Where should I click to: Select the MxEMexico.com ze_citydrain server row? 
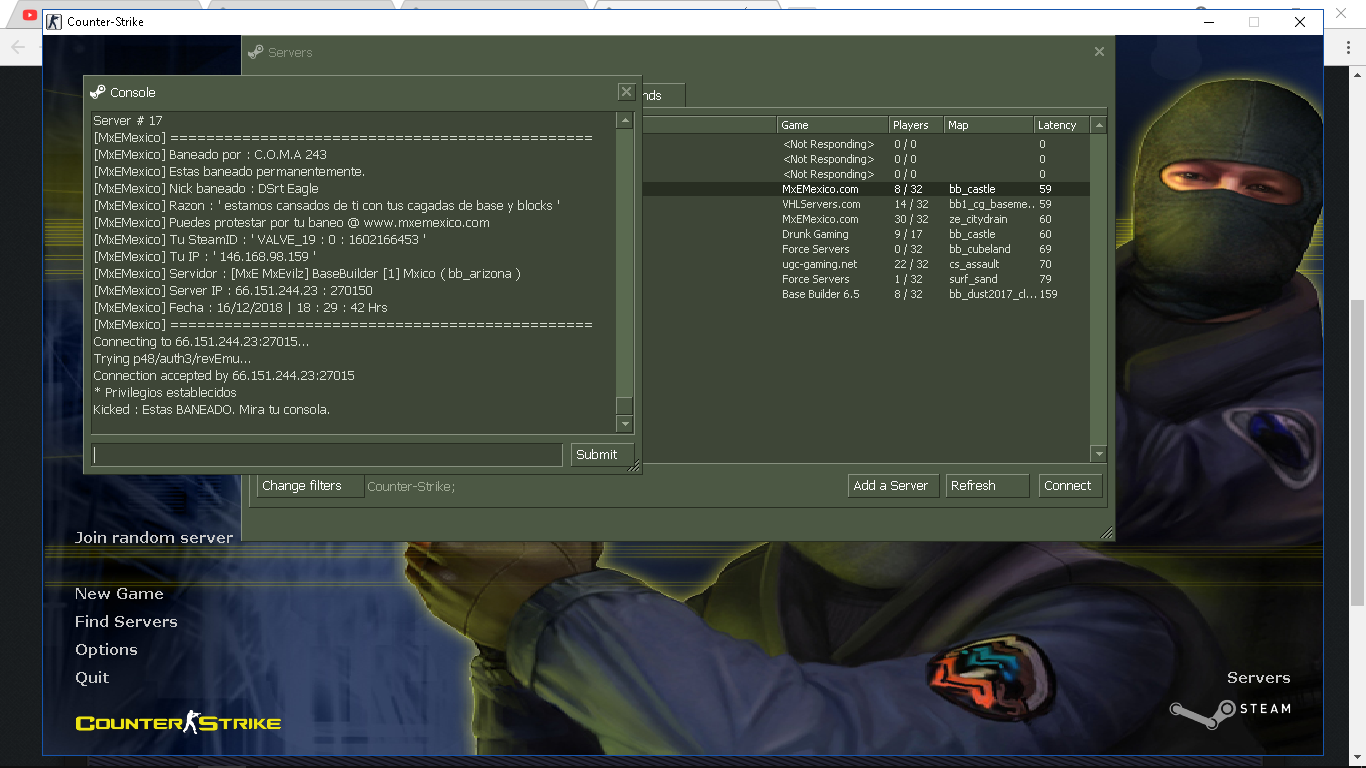tap(865, 219)
